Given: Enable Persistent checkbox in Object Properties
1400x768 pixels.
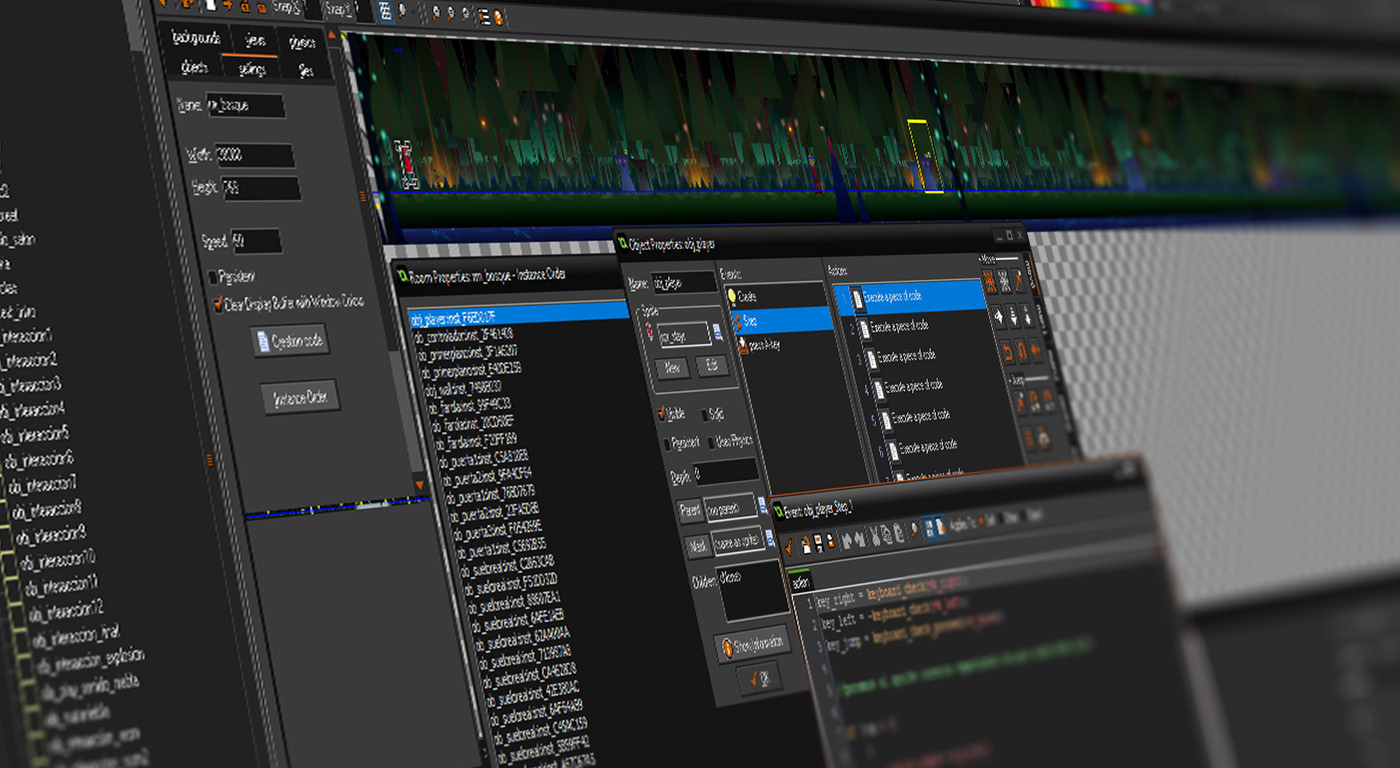Looking at the screenshot, I should pyautogui.click(x=667, y=444).
